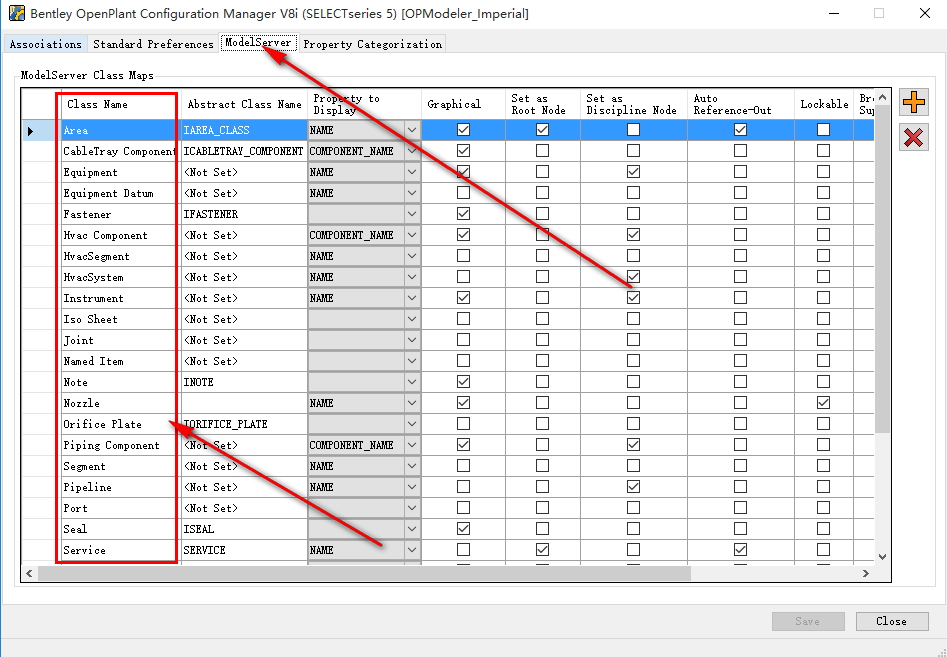Toggle Graphical checkbox for Fastener row
Viewport: 947px width, 657px height.
[x=463, y=214]
